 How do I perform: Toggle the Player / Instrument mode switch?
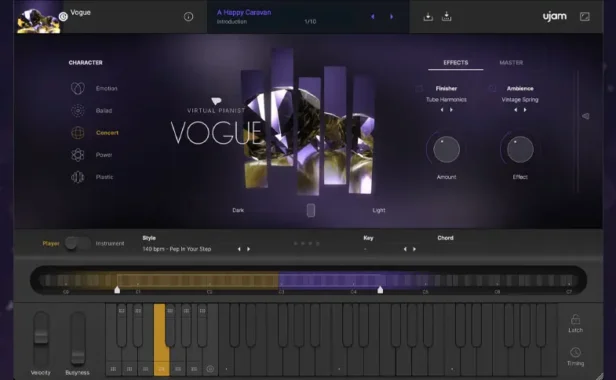[77, 243]
